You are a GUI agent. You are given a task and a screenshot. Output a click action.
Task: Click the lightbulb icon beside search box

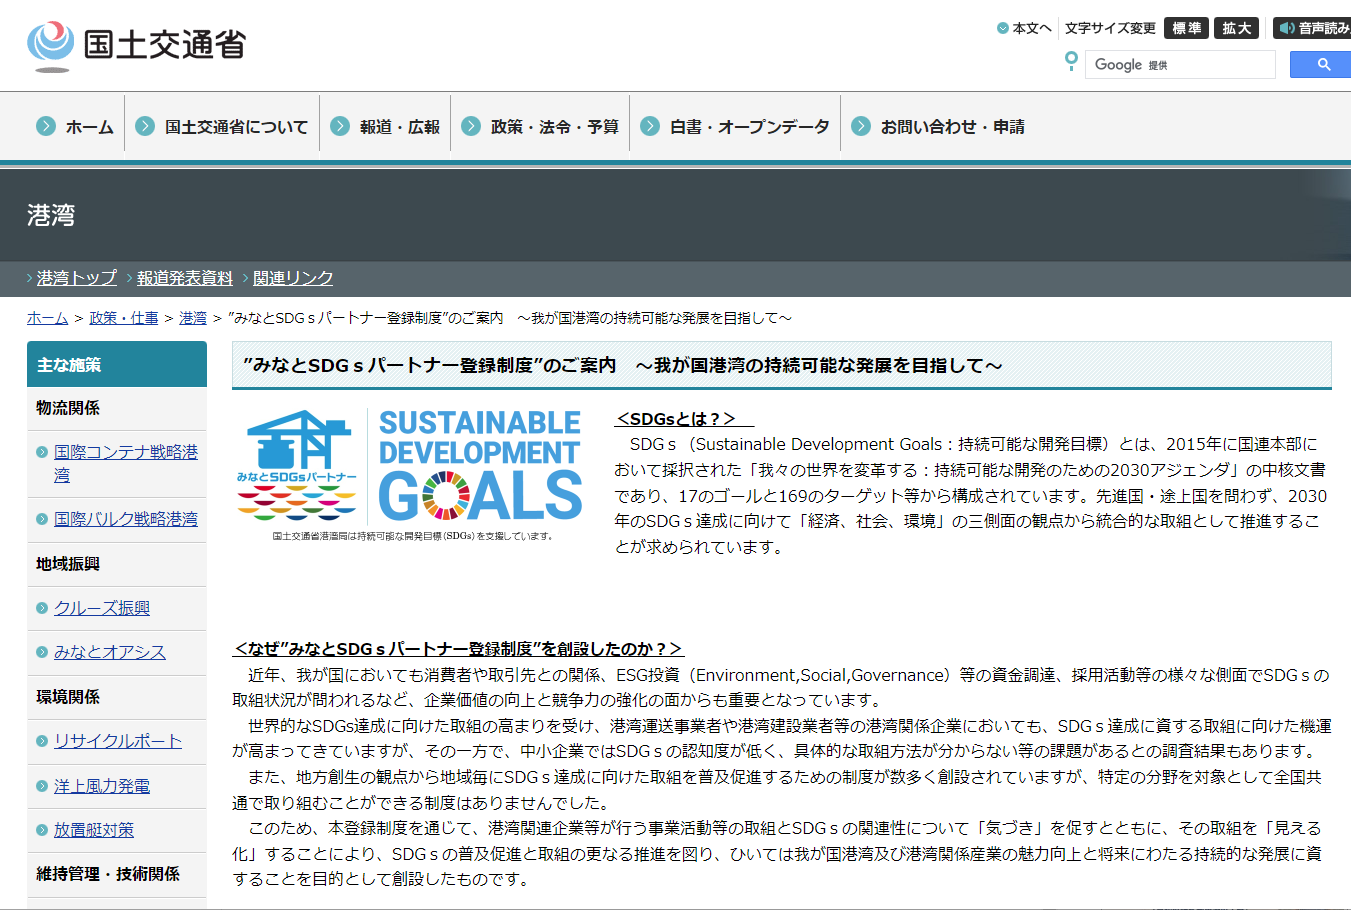(1071, 62)
